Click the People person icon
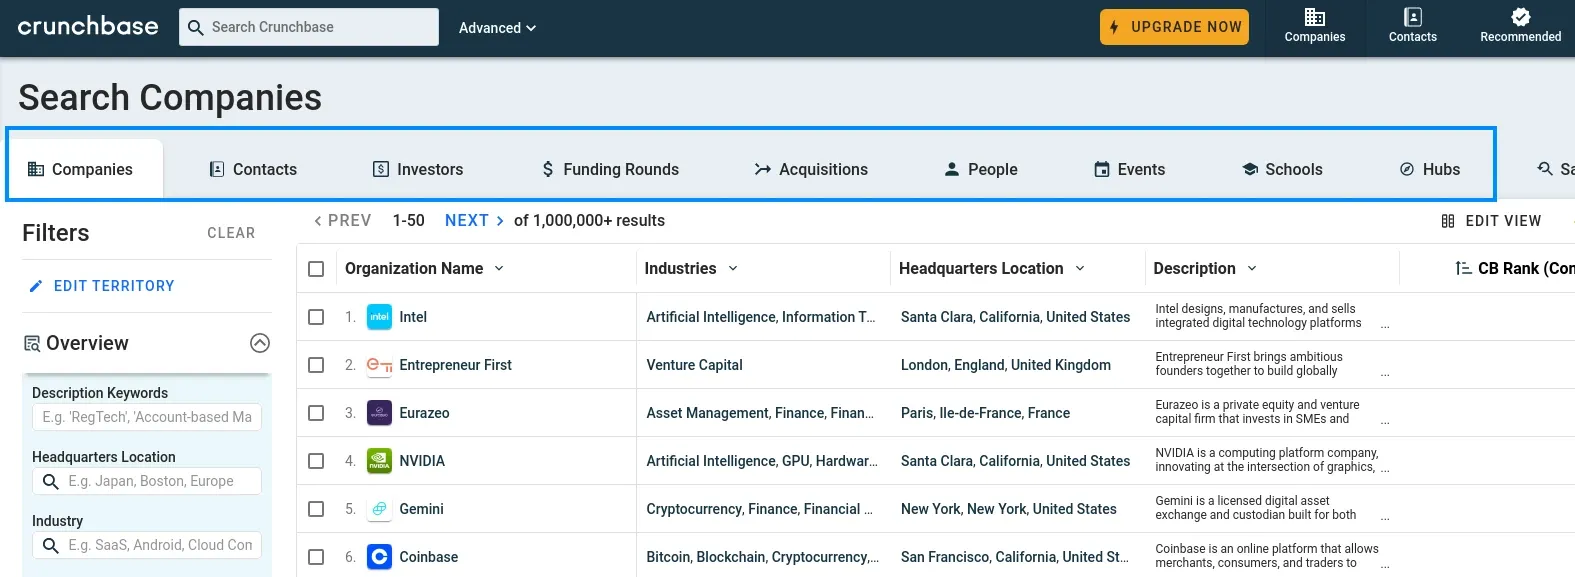The image size is (1575, 577). coord(952,169)
